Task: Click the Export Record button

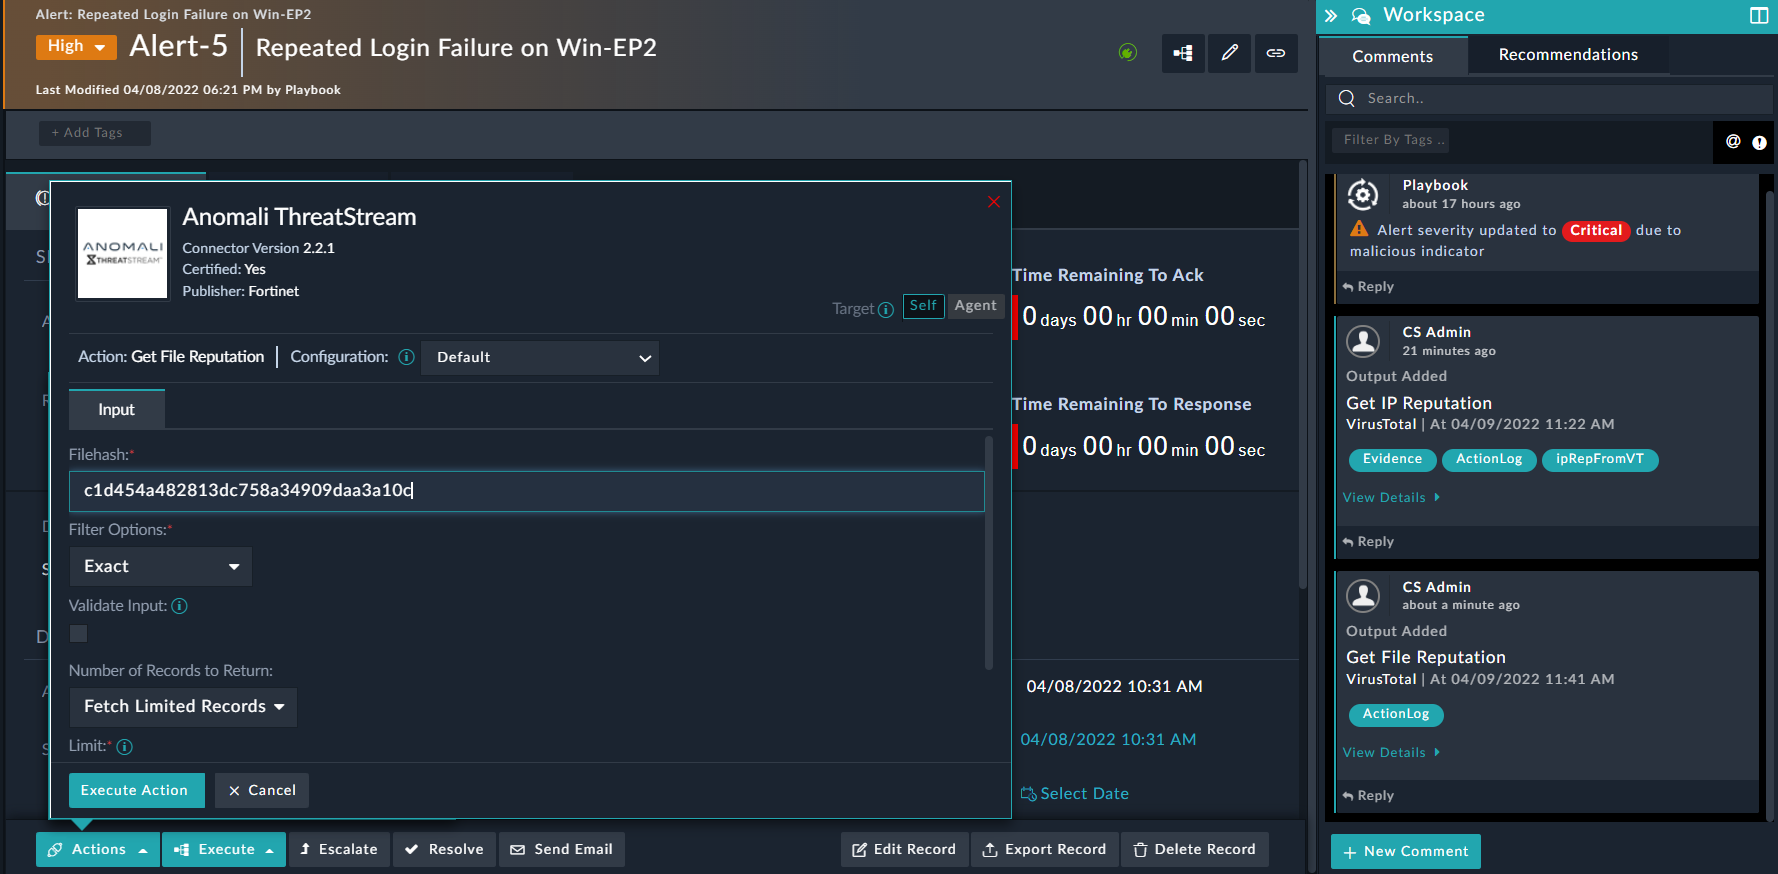Action: click(1044, 850)
